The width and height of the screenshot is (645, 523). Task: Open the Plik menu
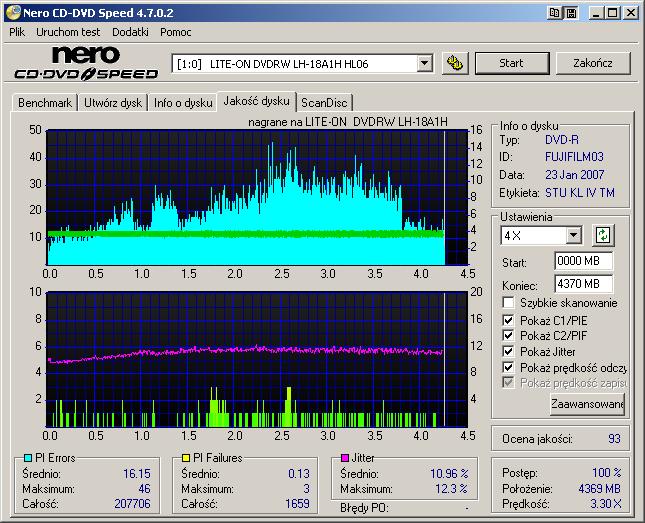click(17, 32)
